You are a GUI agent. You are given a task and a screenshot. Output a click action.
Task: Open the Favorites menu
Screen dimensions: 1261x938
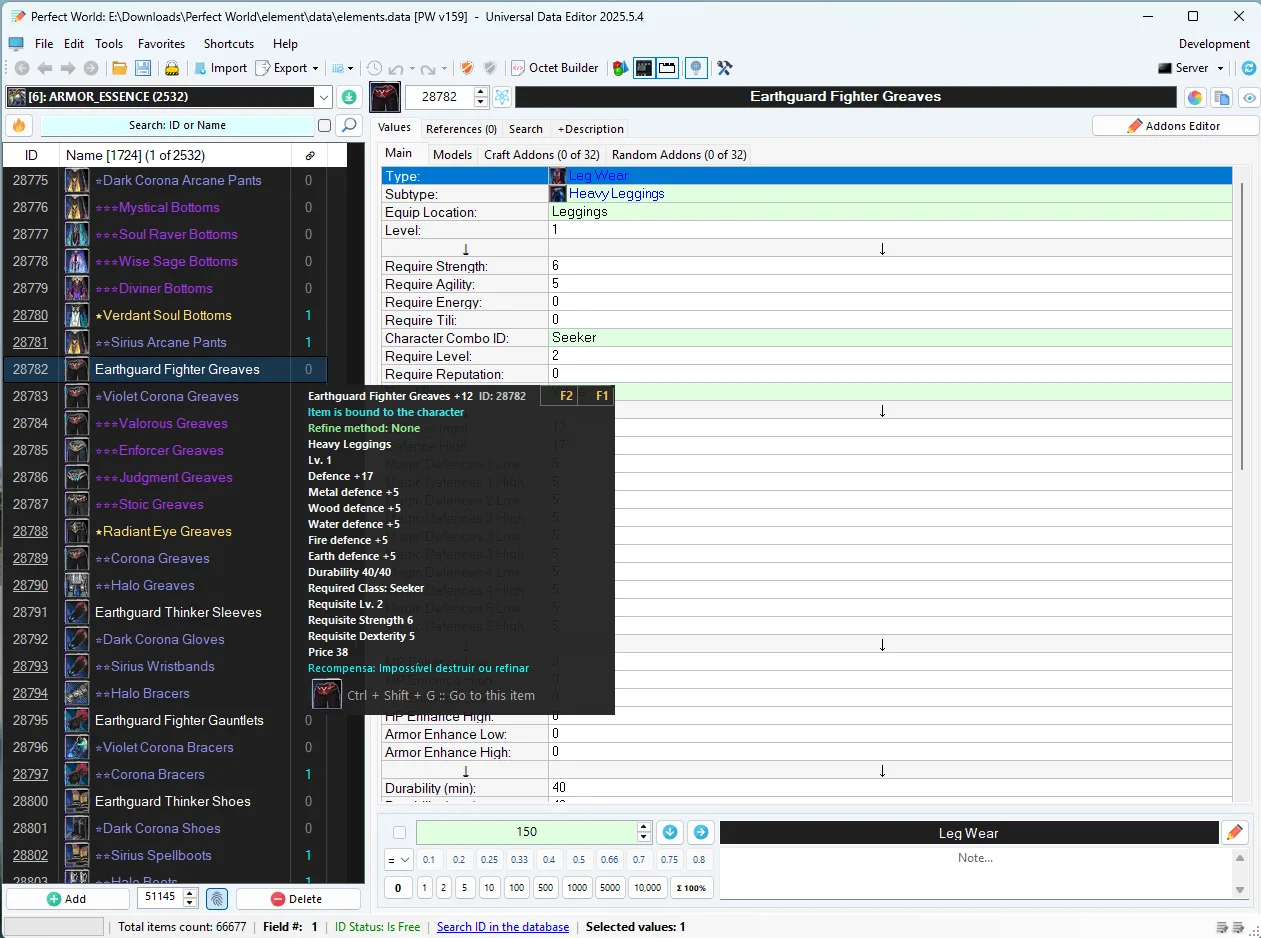coord(161,44)
